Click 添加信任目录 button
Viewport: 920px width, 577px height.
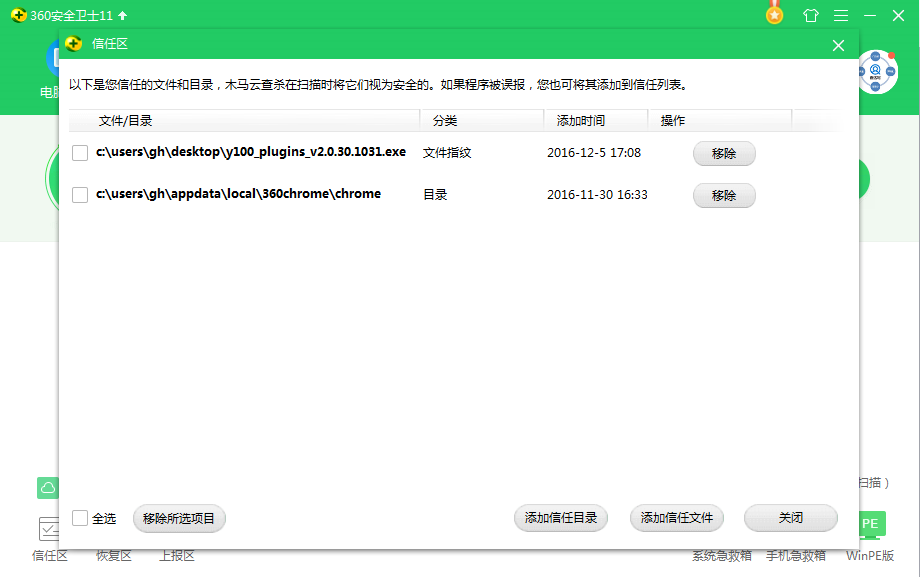click(x=561, y=518)
